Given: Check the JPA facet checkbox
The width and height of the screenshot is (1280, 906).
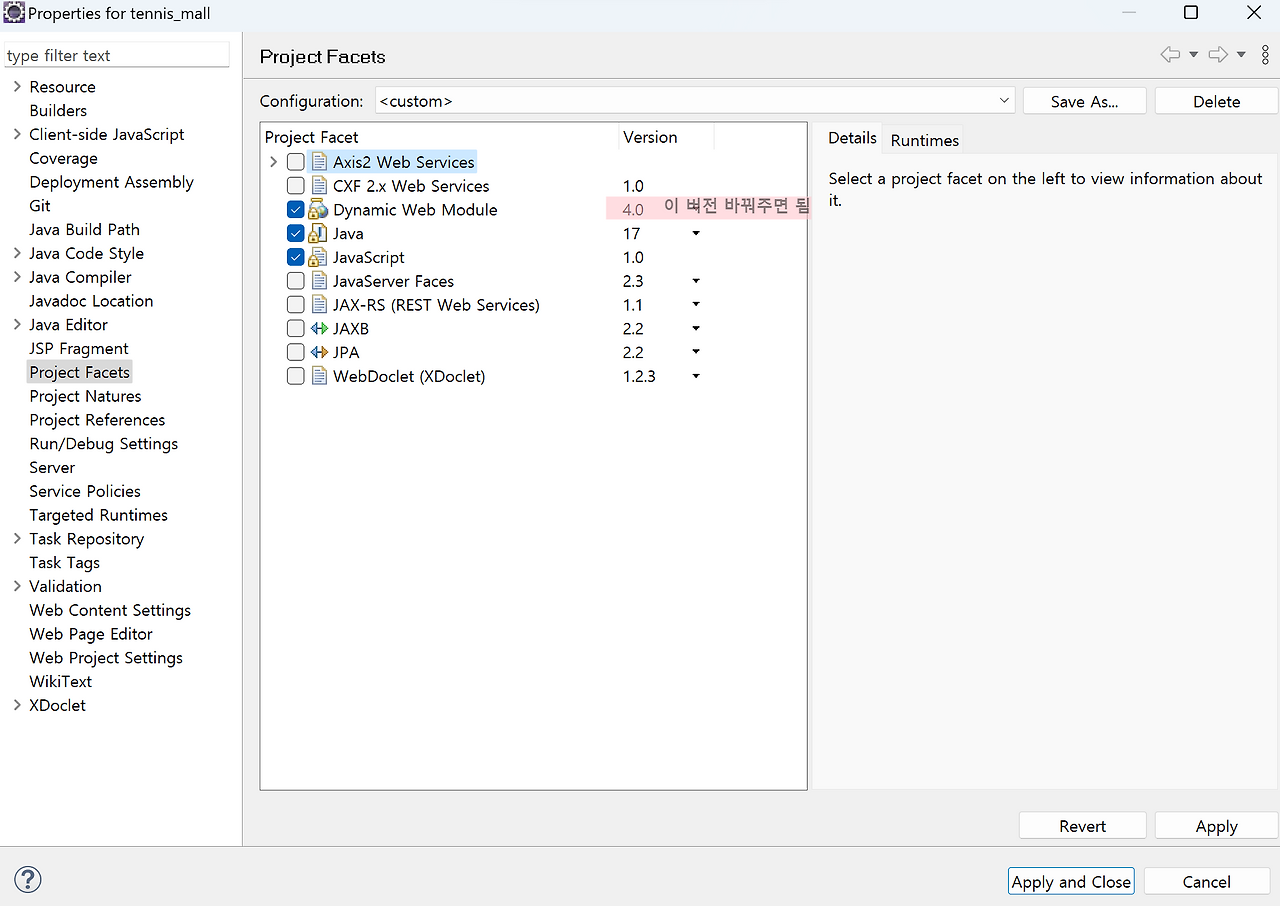Looking at the screenshot, I should pos(295,352).
